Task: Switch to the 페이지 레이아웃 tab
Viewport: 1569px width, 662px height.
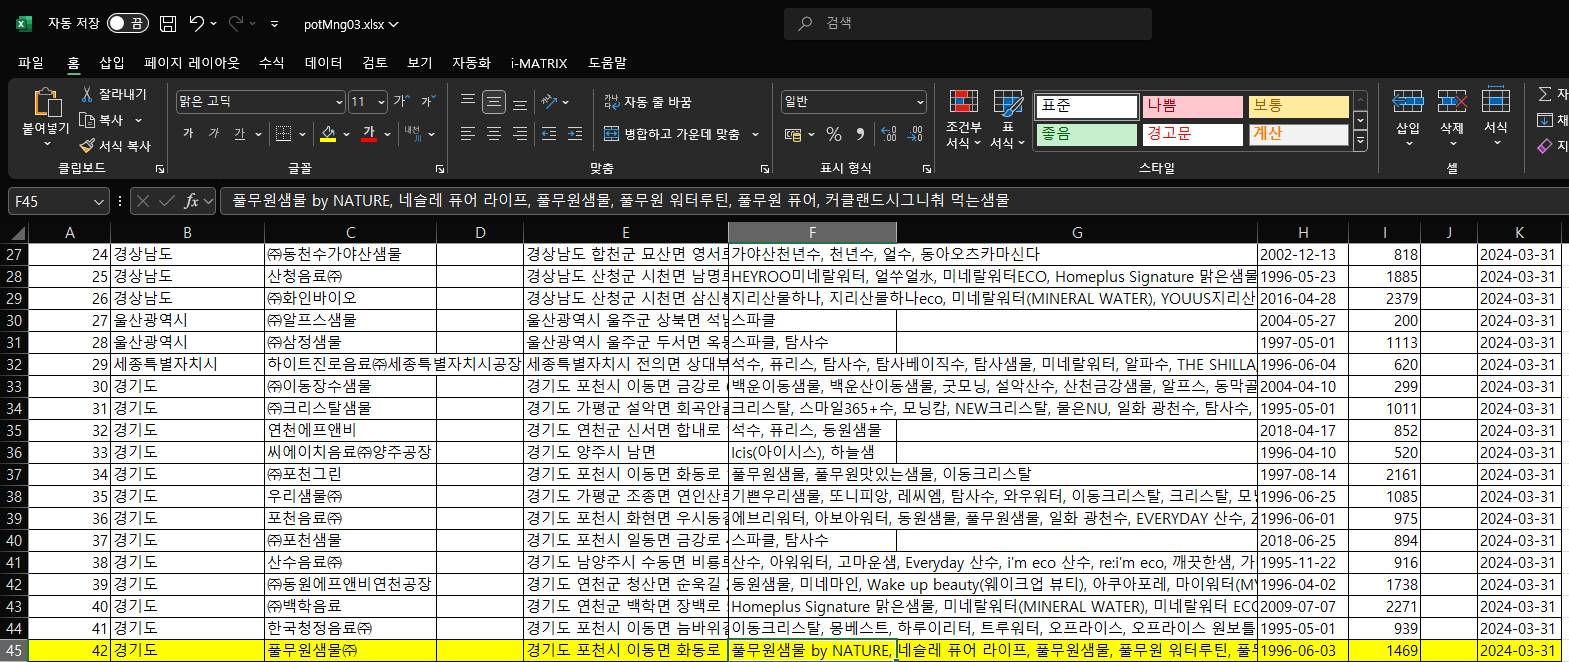Action: (x=192, y=63)
